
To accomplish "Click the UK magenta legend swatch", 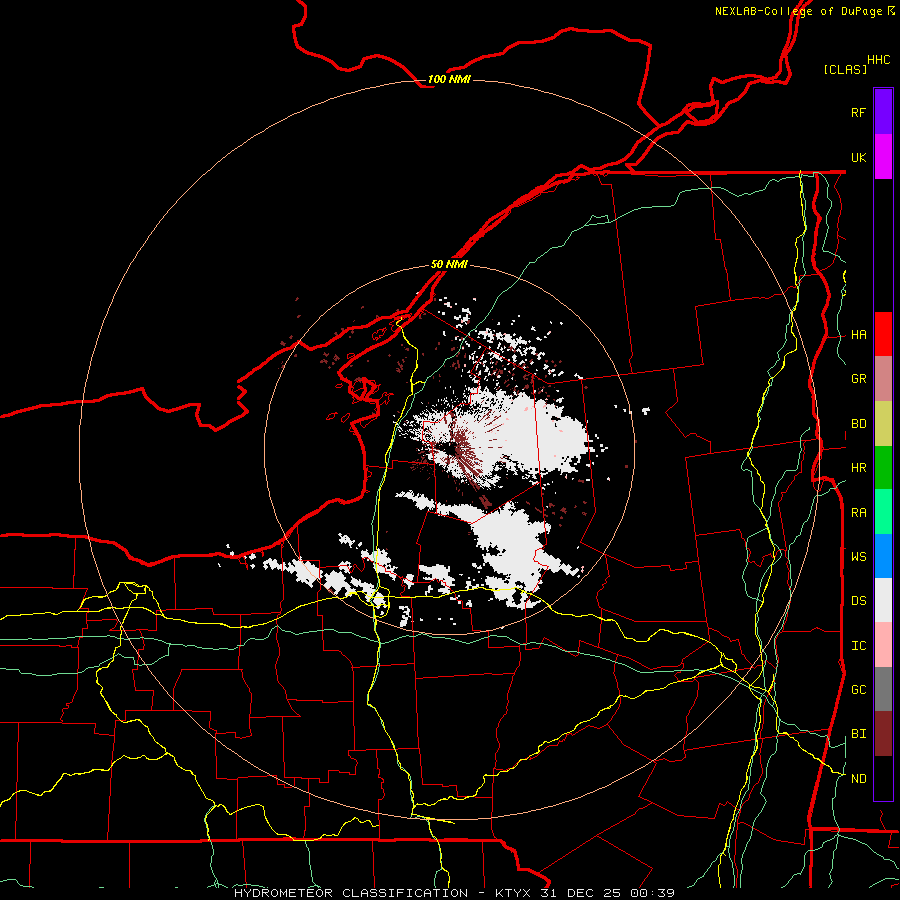I will 883,157.
